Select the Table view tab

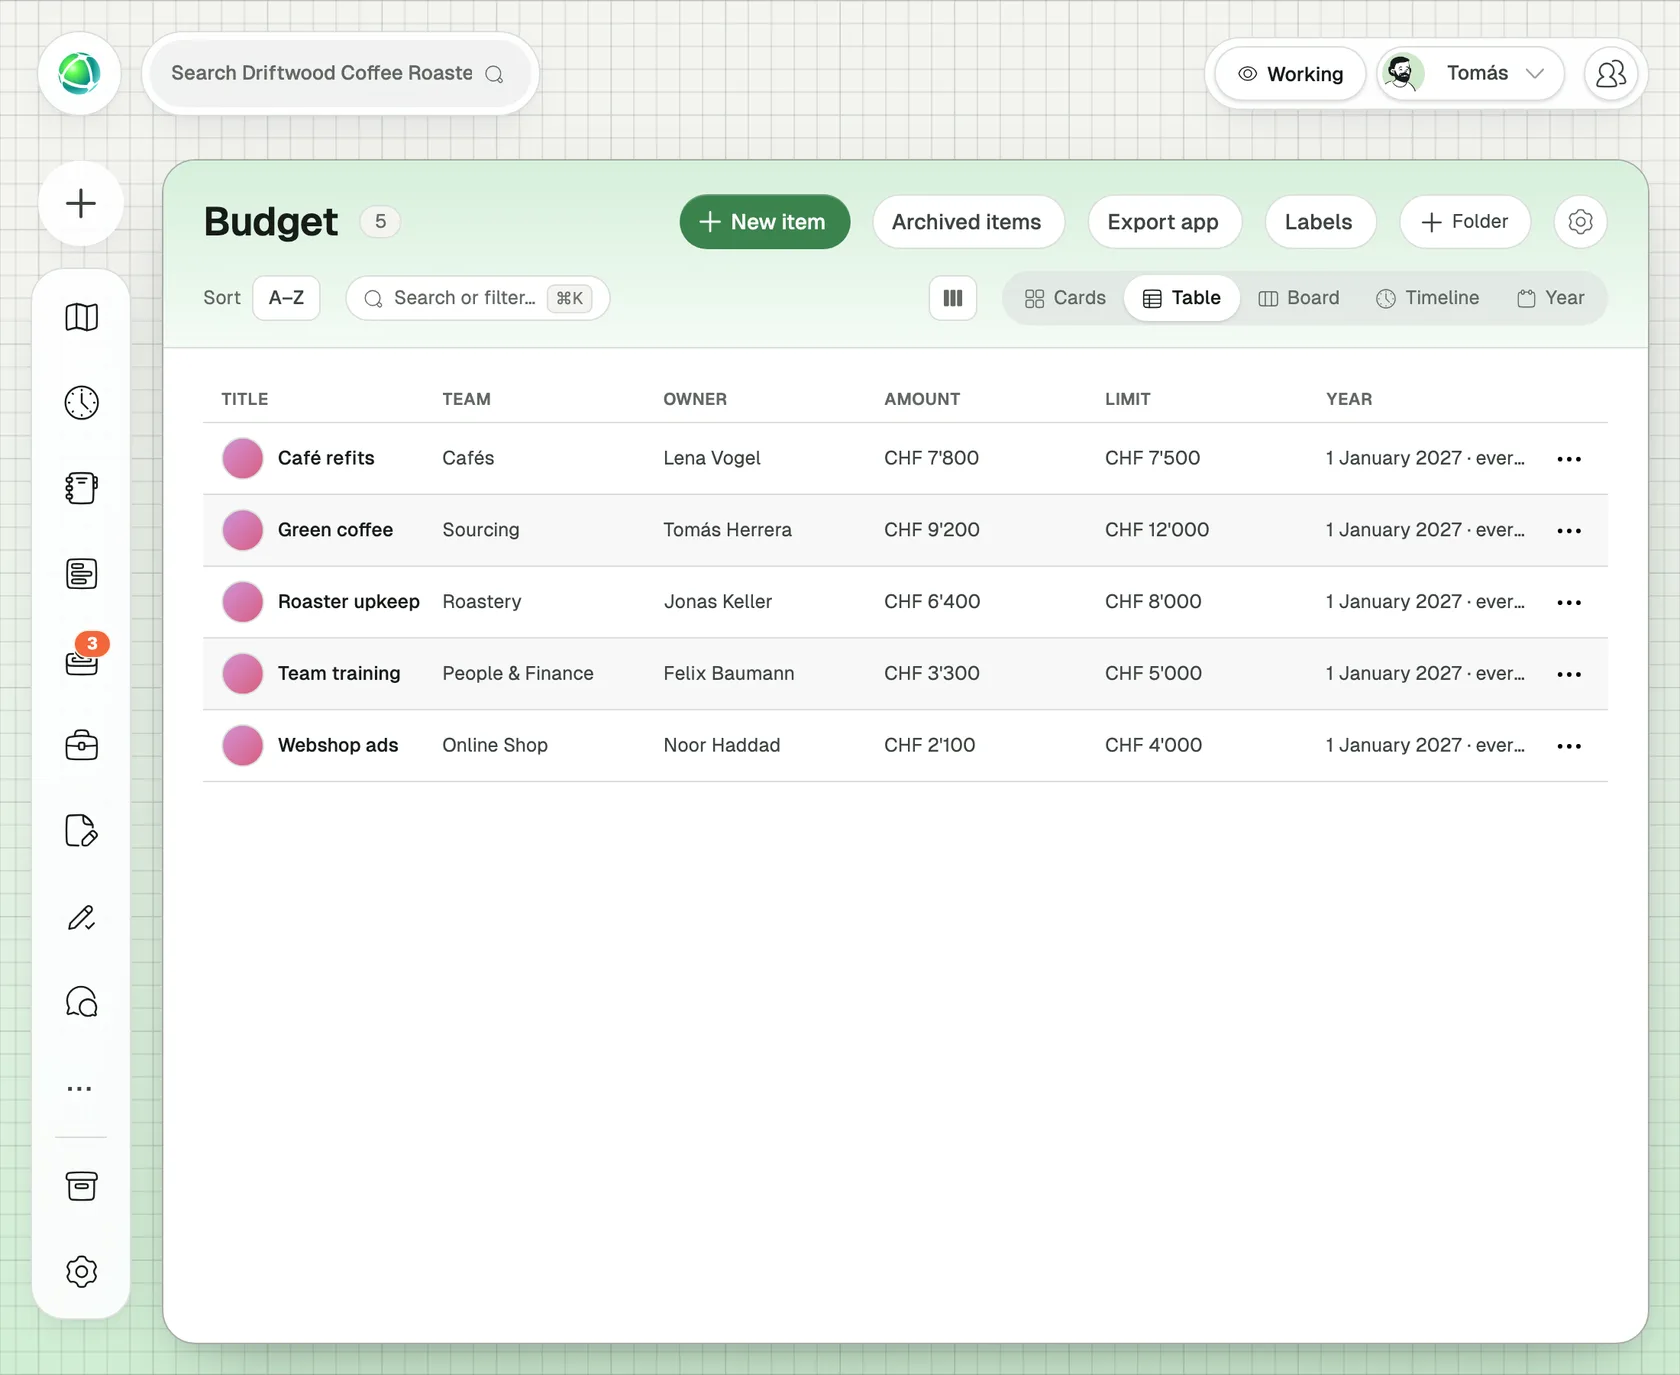coord(1182,298)
